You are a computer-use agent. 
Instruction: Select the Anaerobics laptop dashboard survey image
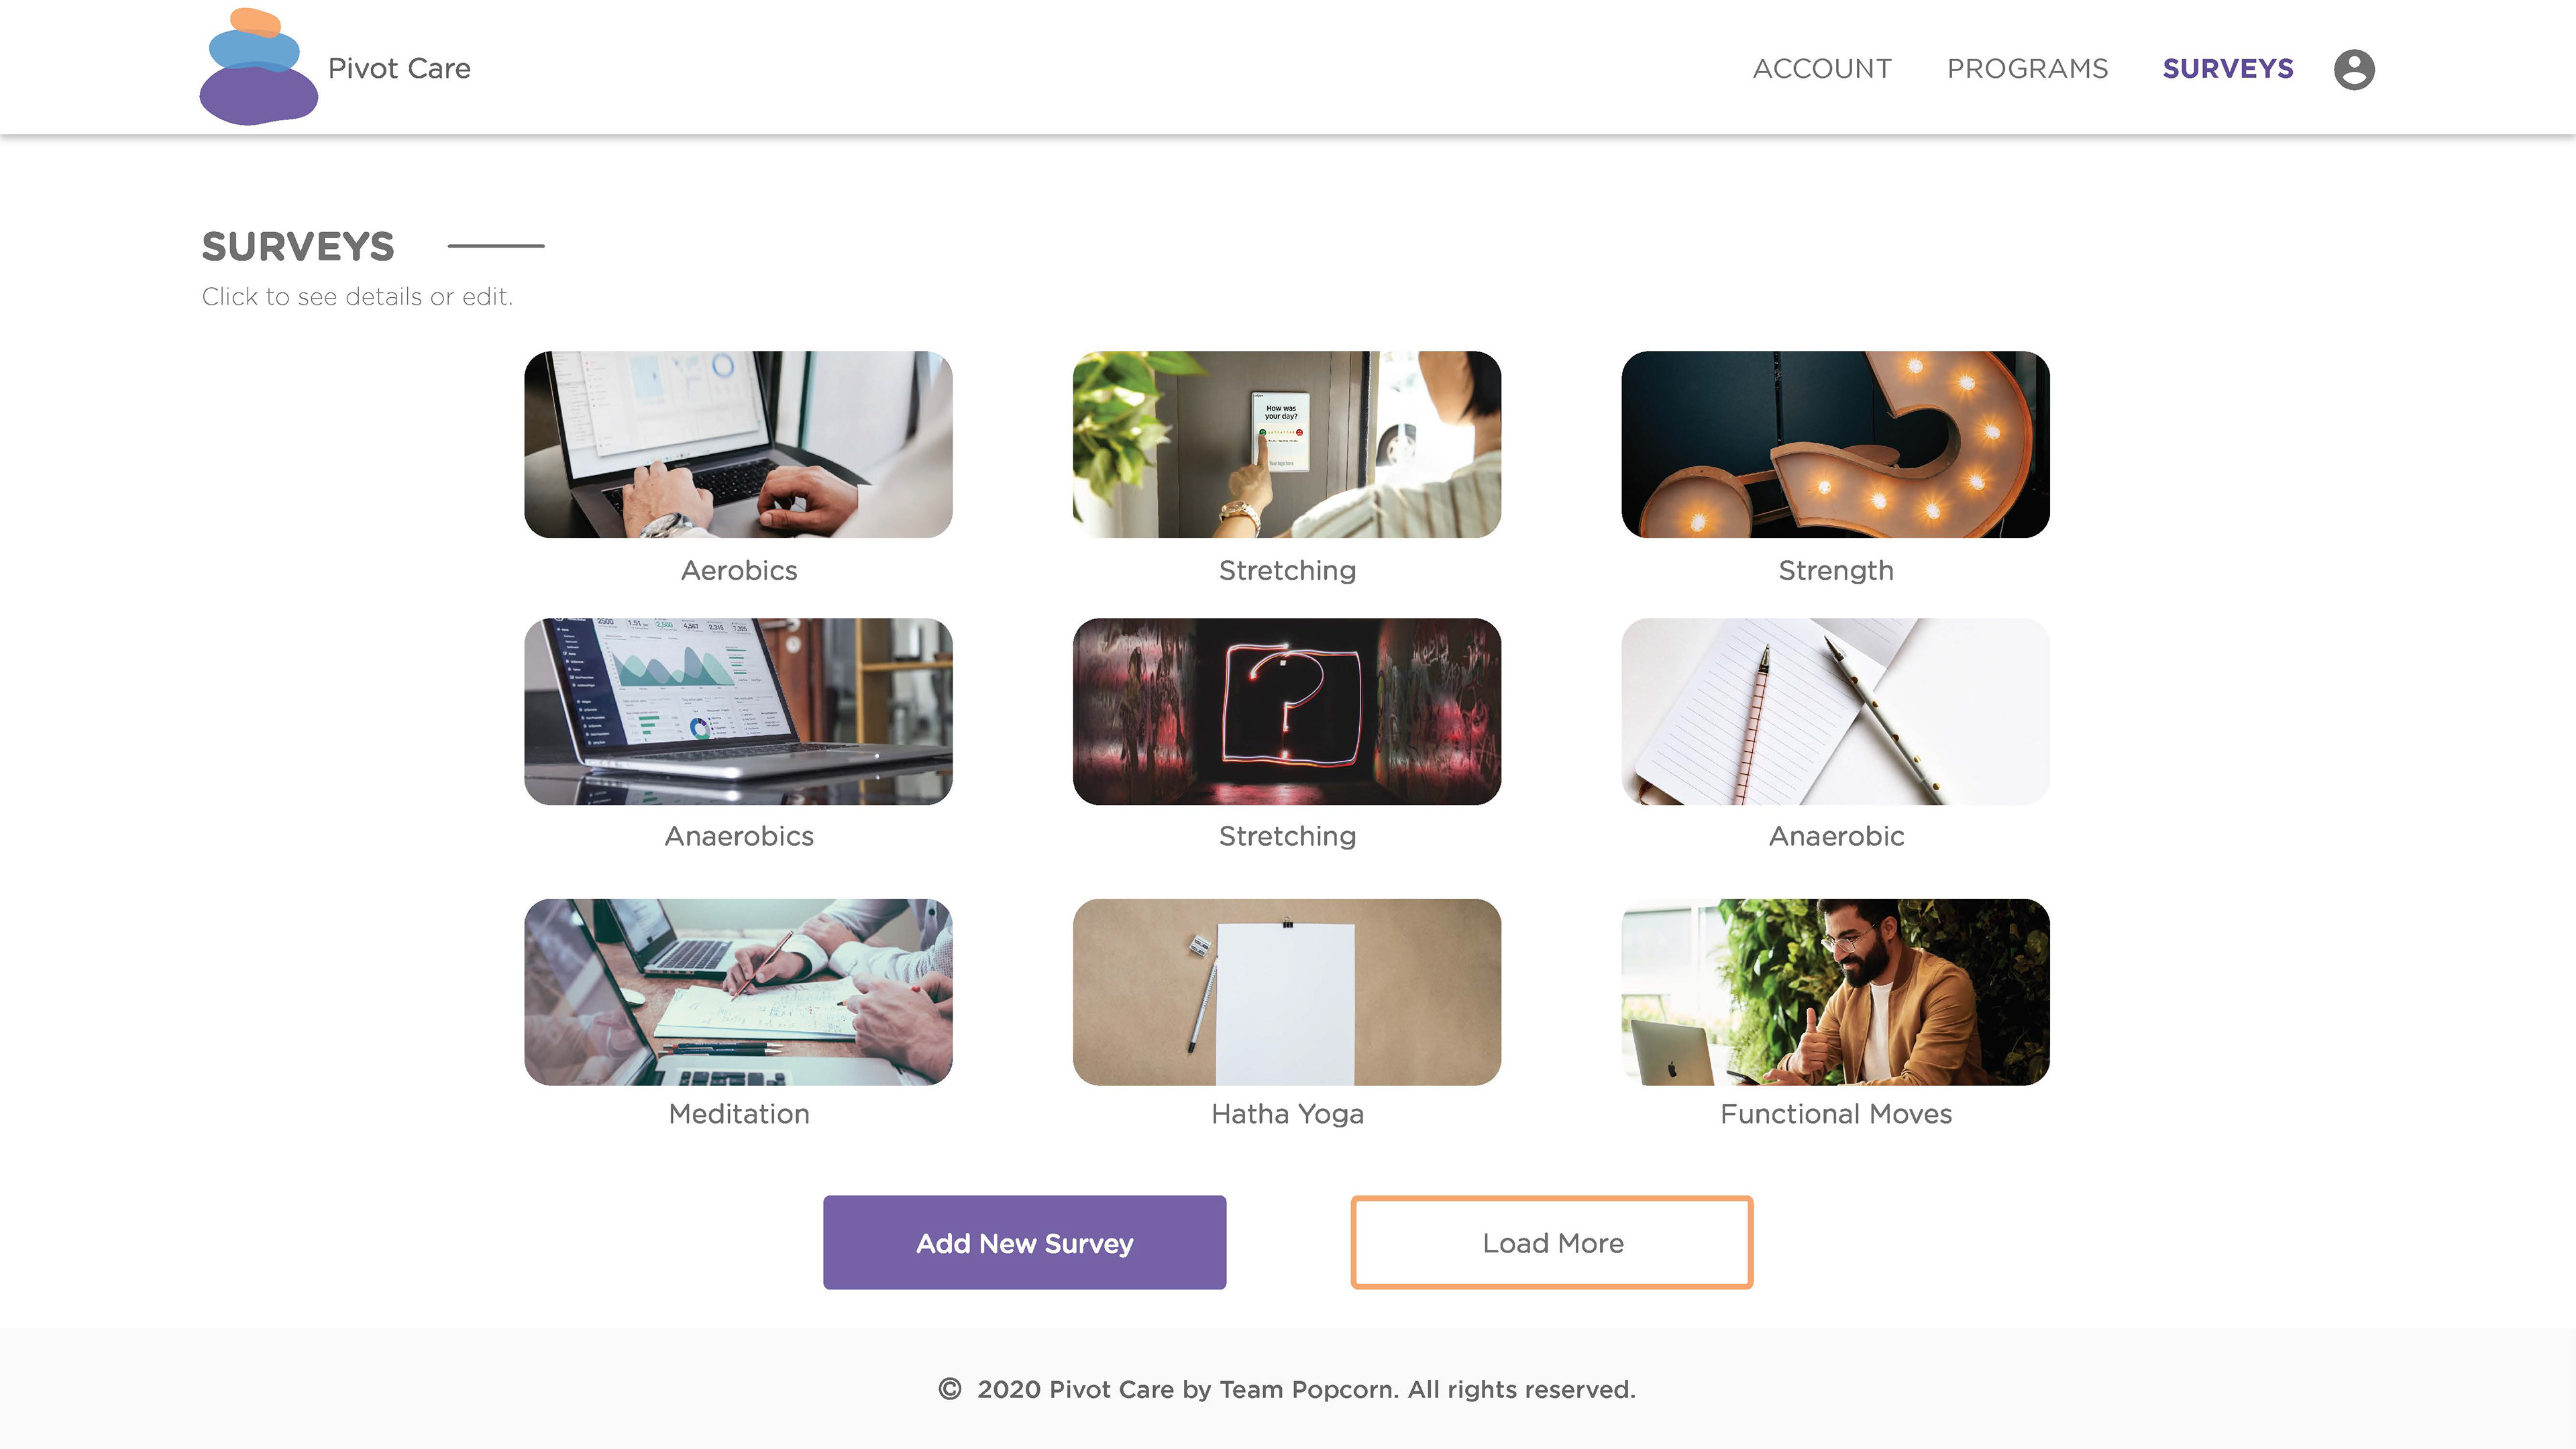[x=738, y=711]
